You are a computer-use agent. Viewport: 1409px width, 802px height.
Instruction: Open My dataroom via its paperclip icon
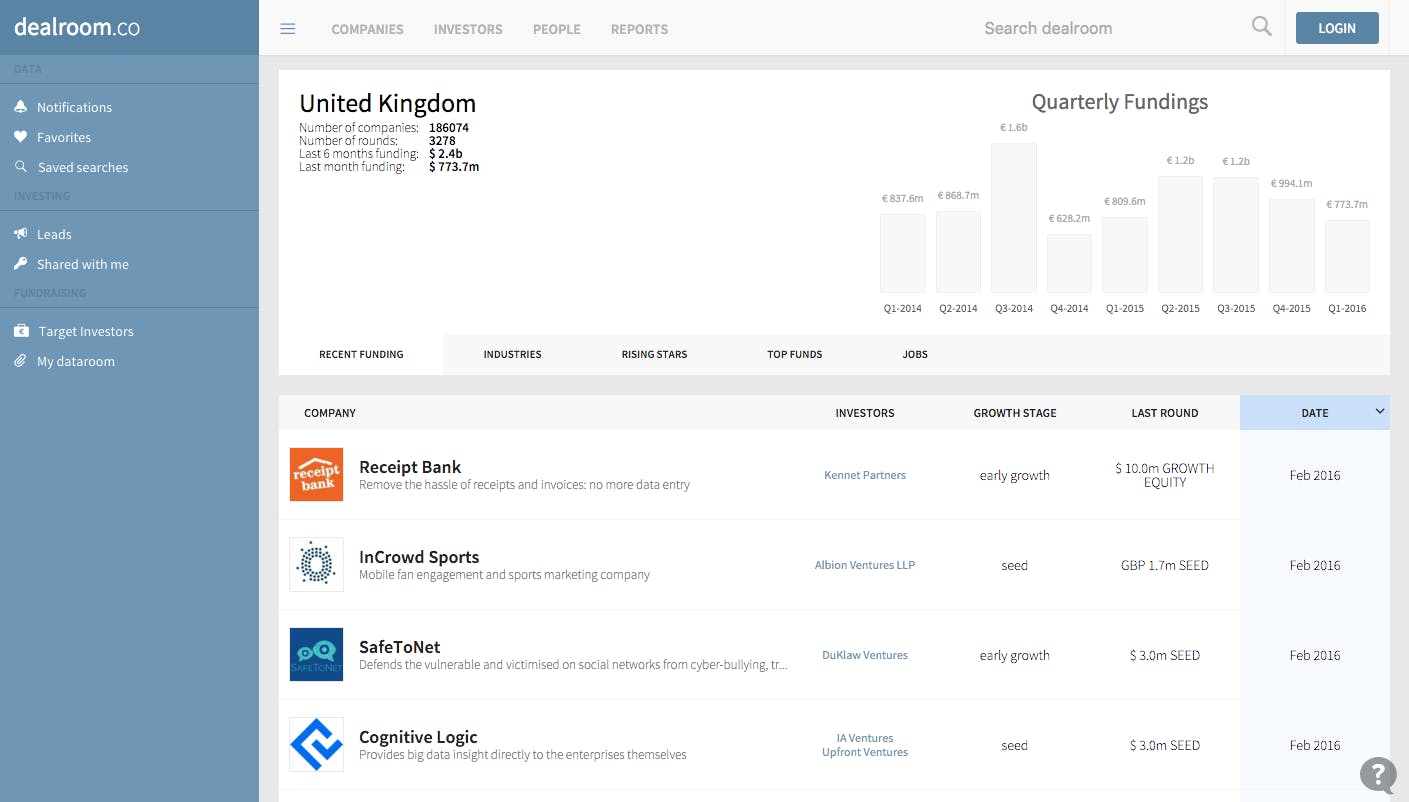(x=20, y=361)
